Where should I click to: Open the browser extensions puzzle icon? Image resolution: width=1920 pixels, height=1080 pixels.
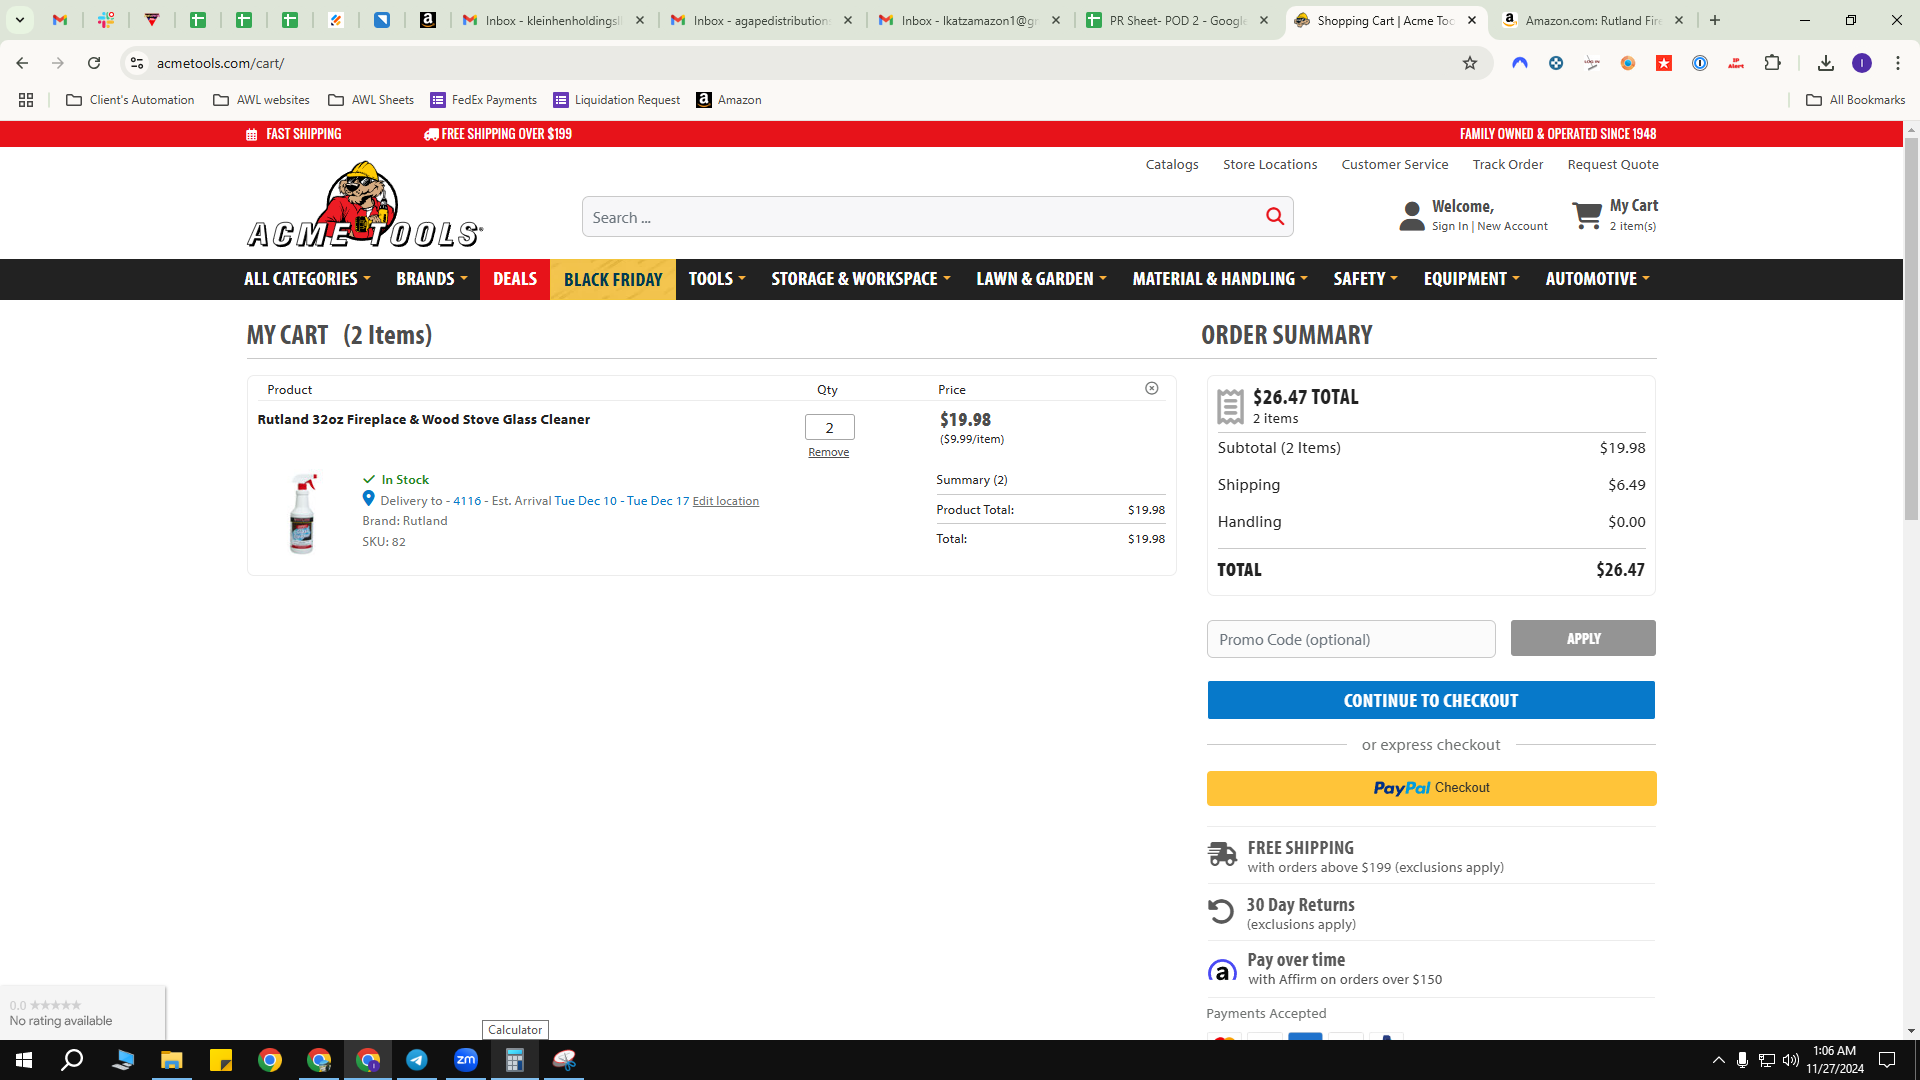pyautogui.click(x=1772, y=63)
